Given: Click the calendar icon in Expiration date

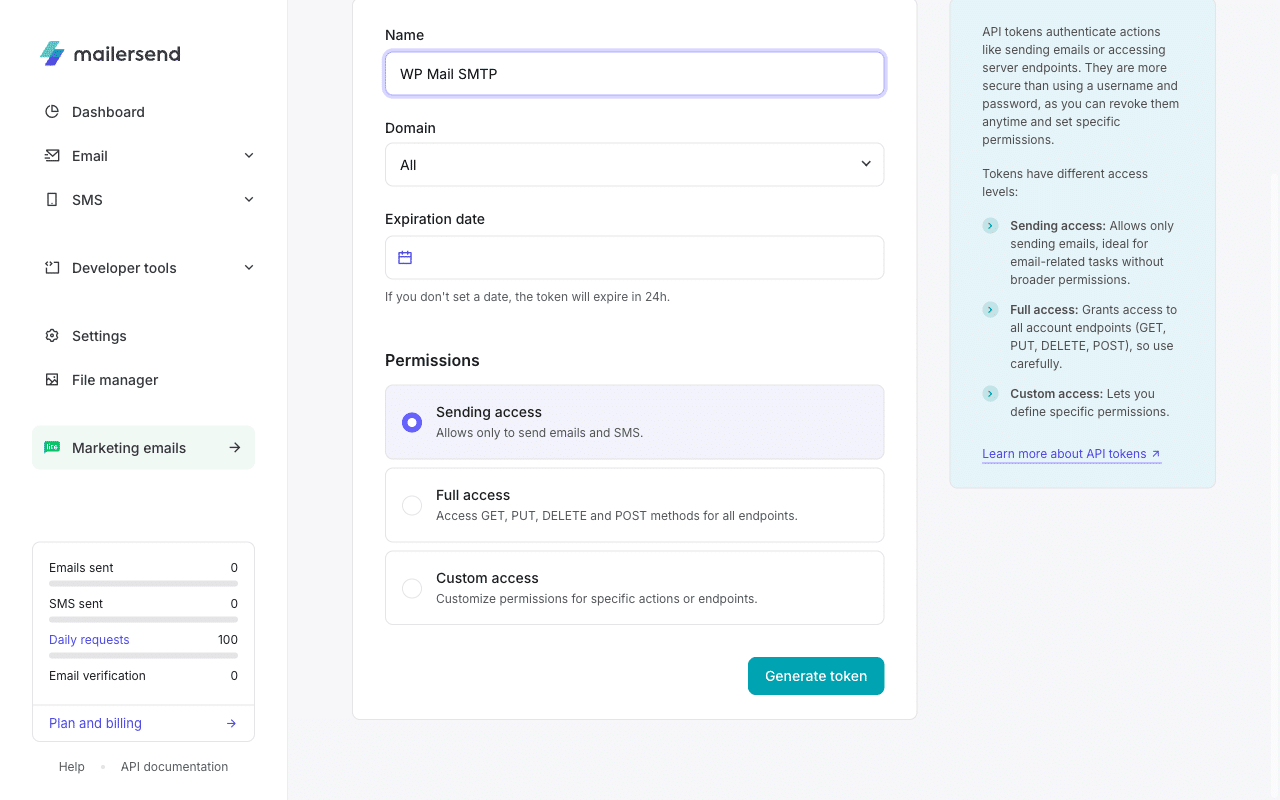Looking at the screenshot, I should [x=404, y=257].
